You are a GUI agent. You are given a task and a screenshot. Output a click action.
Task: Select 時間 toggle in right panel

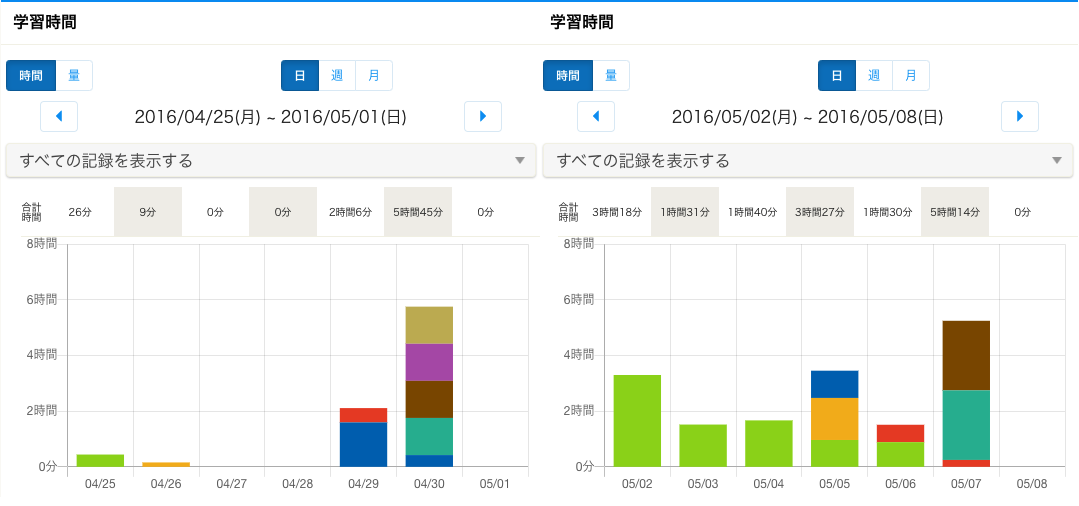(x=567, y=76)
